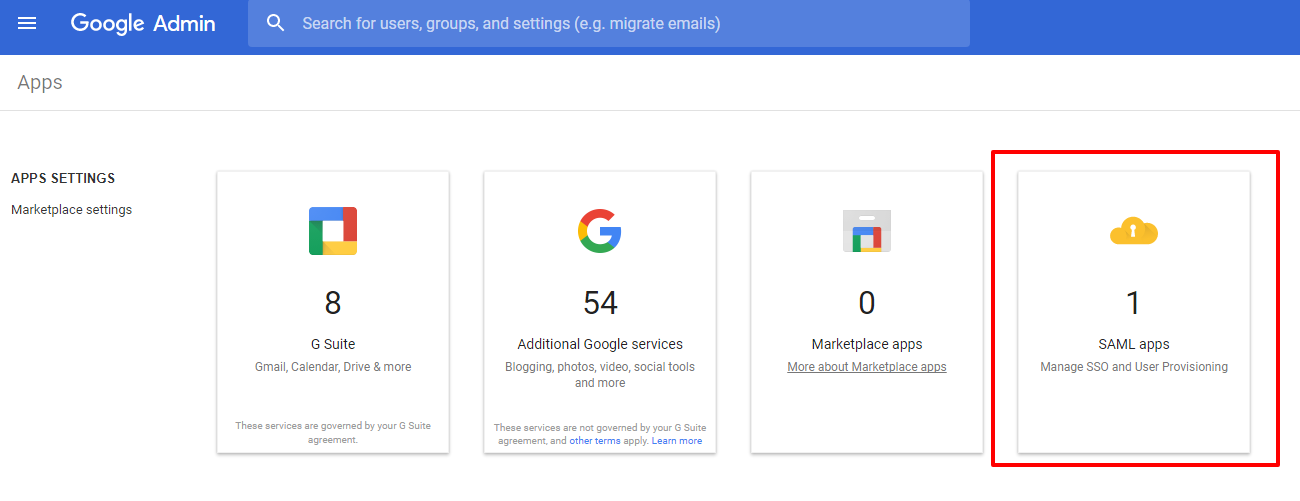Click the search magnifier icon
1300x501 pixels.
click(x=276, y=23)
